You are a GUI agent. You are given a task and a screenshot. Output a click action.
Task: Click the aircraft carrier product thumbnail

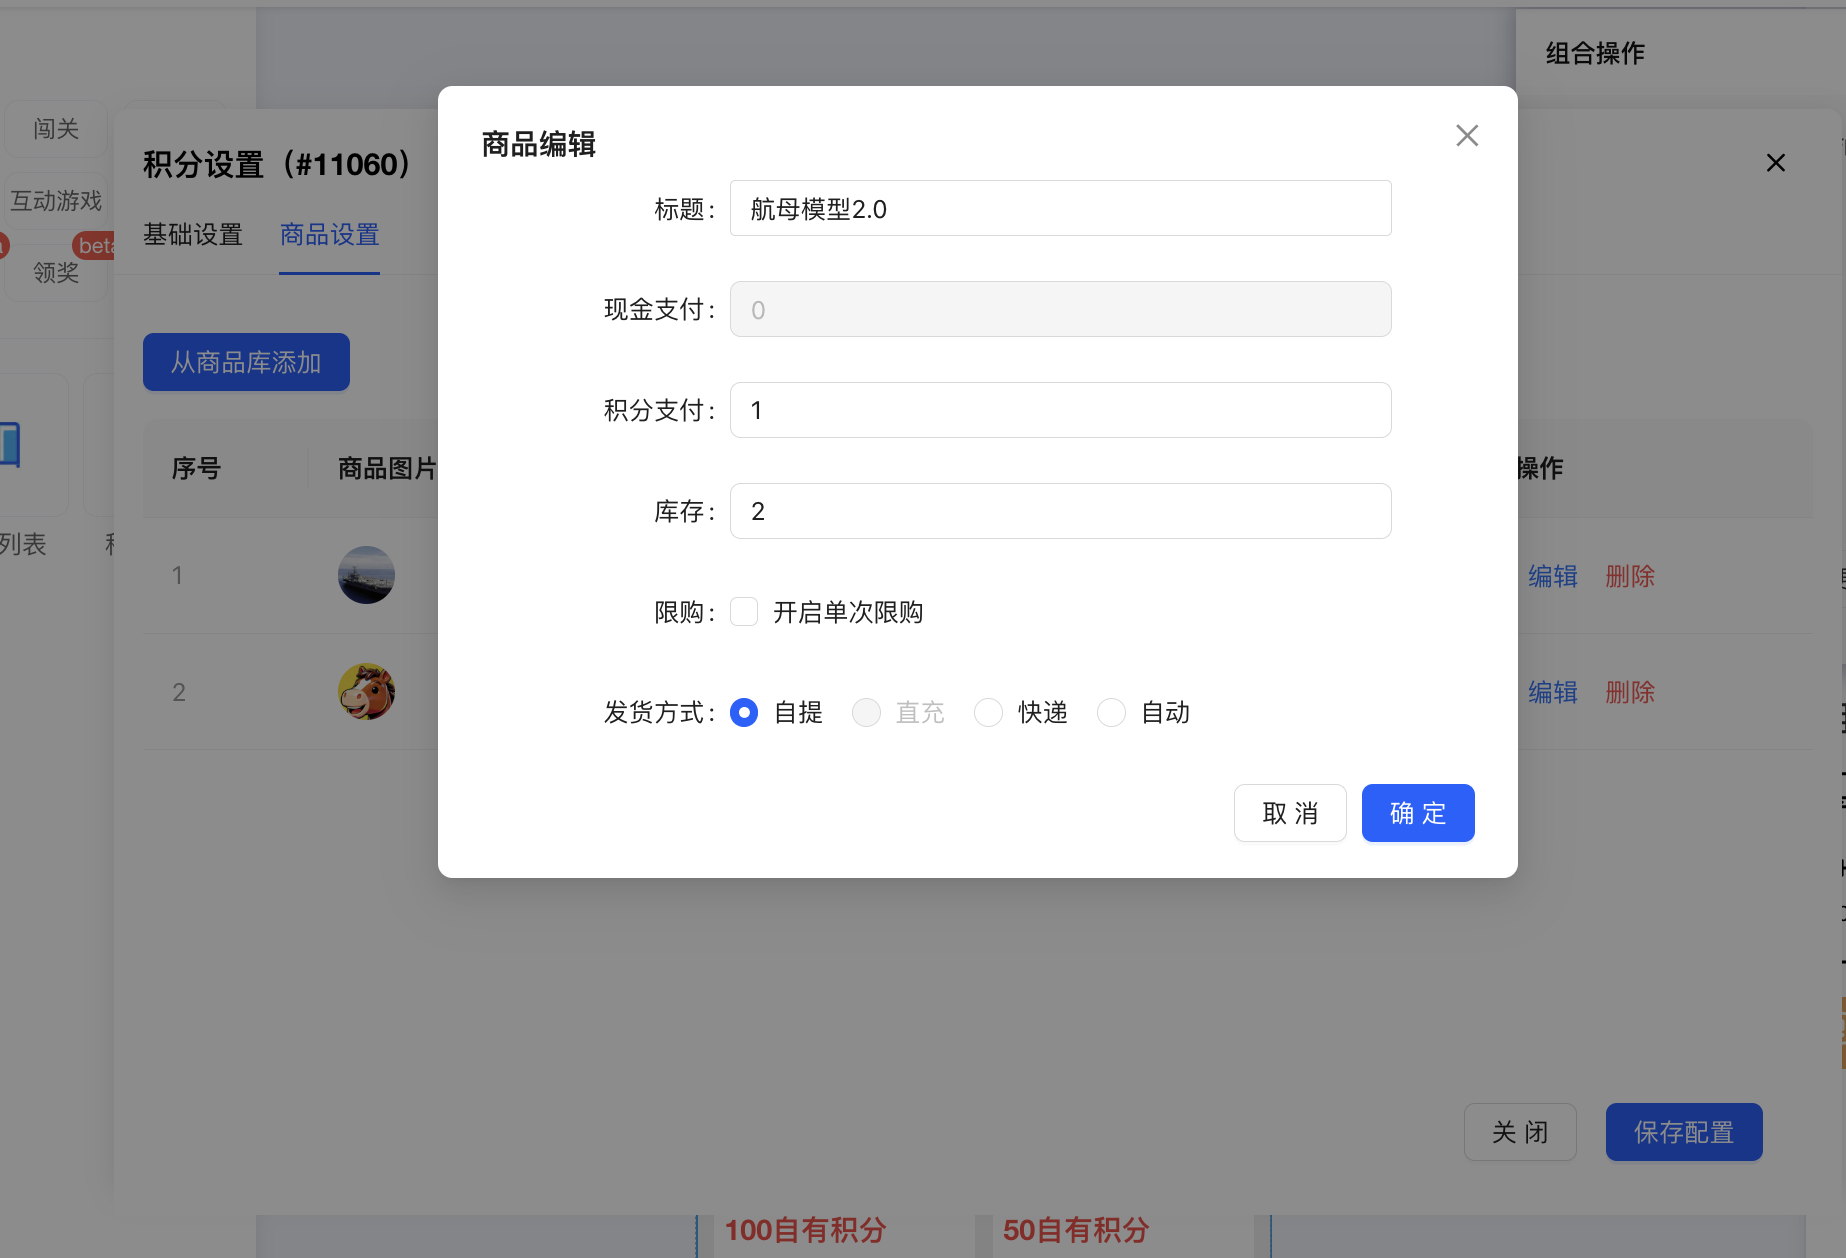pyautogui.click(x=366, y=575)
